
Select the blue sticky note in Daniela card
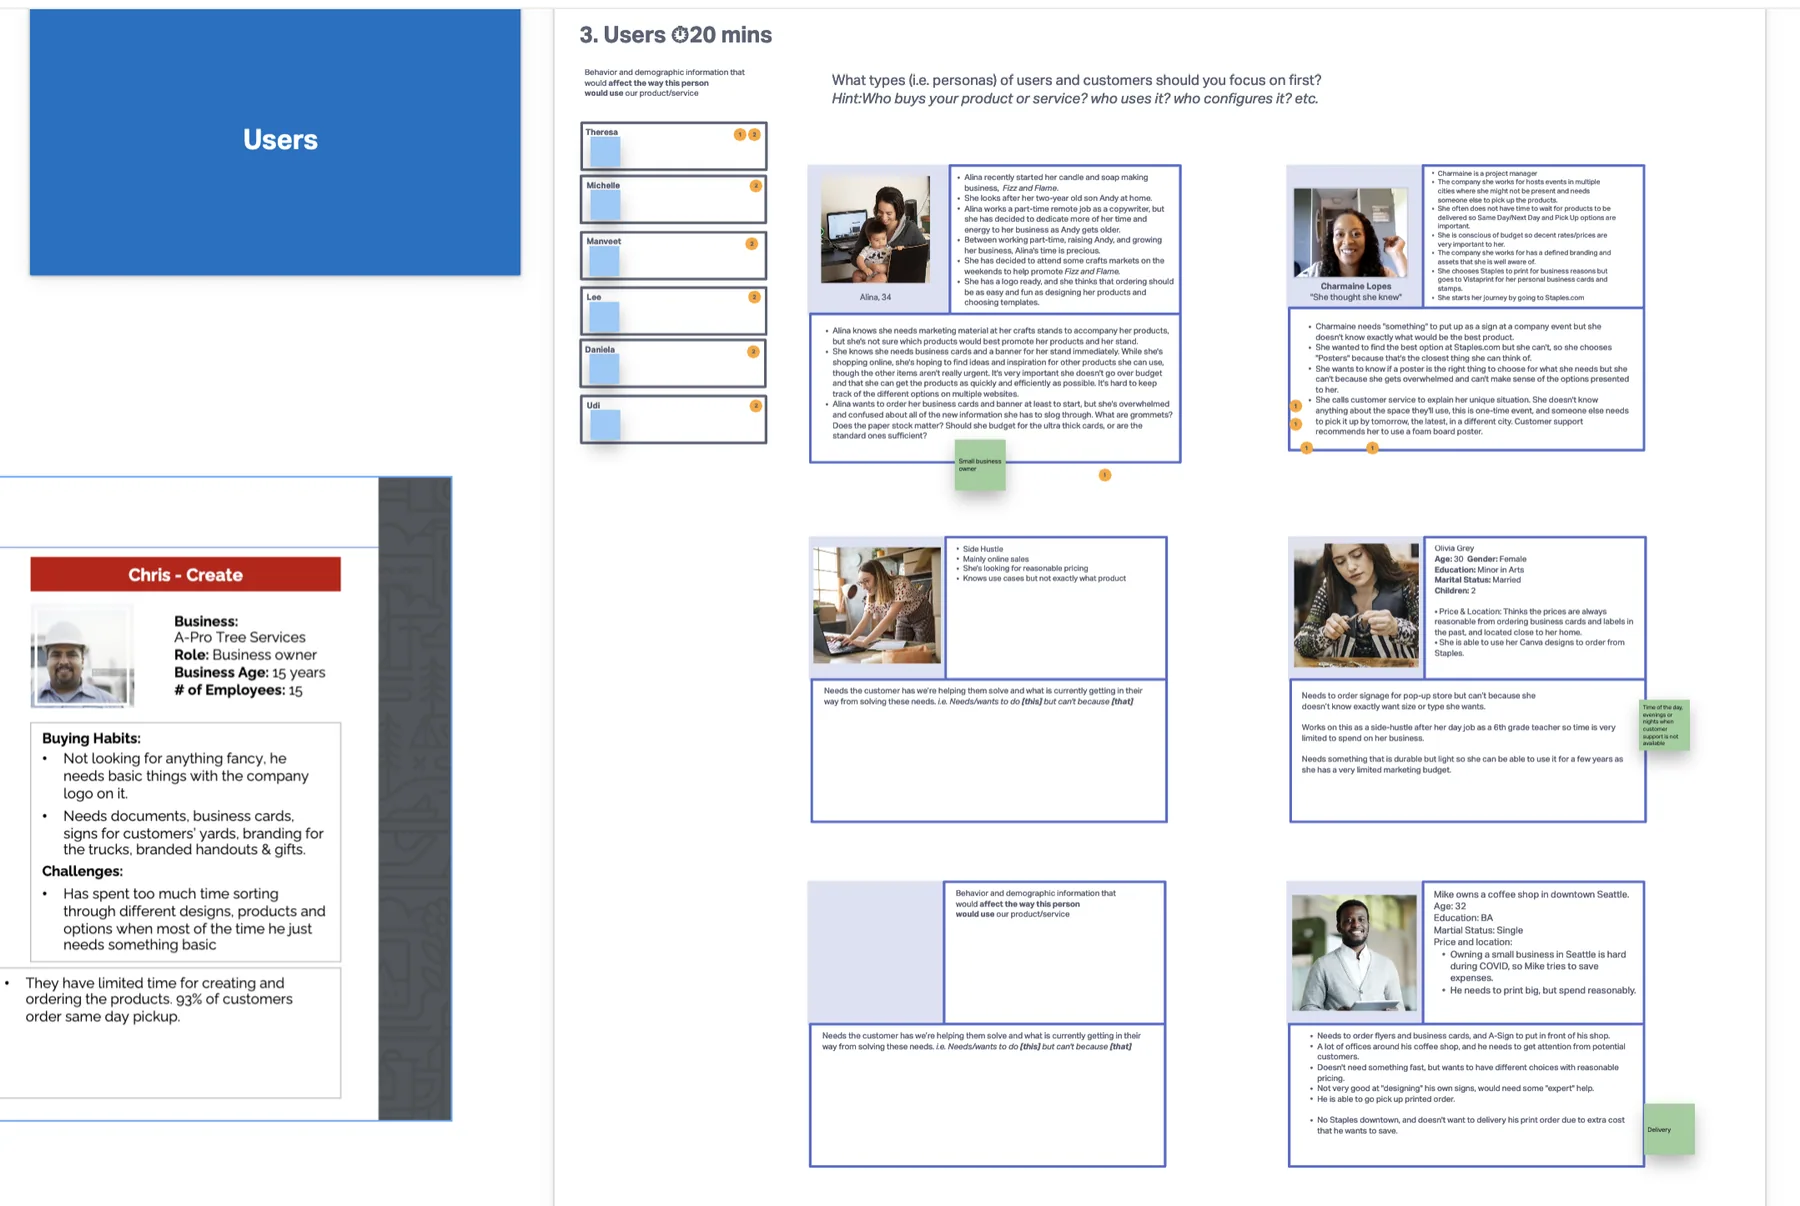[604, 370]
